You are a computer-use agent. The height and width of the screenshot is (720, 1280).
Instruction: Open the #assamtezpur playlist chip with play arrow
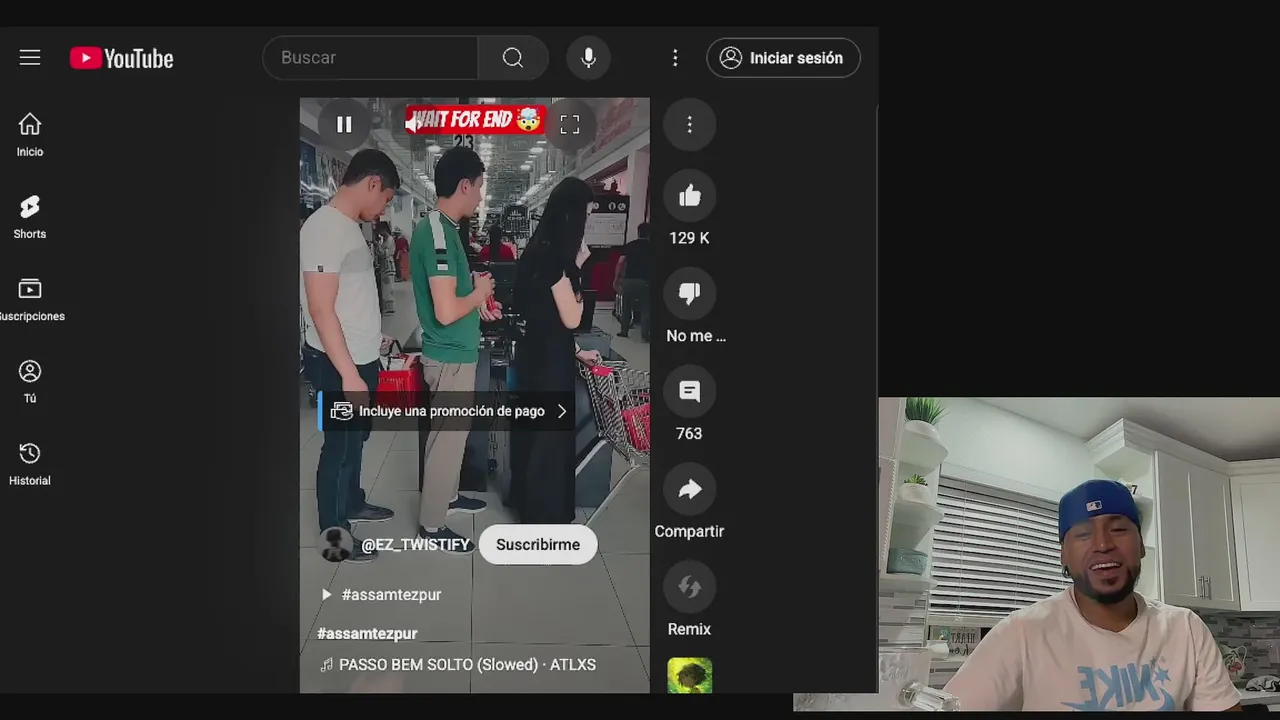381,594
